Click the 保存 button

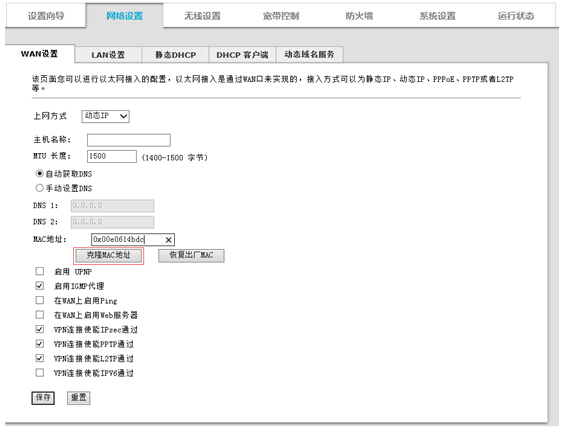point(43,398)
